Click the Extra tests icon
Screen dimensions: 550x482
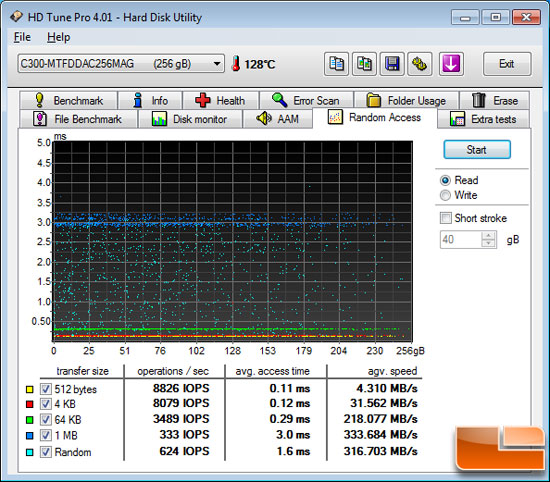click(x=457, y=119)
